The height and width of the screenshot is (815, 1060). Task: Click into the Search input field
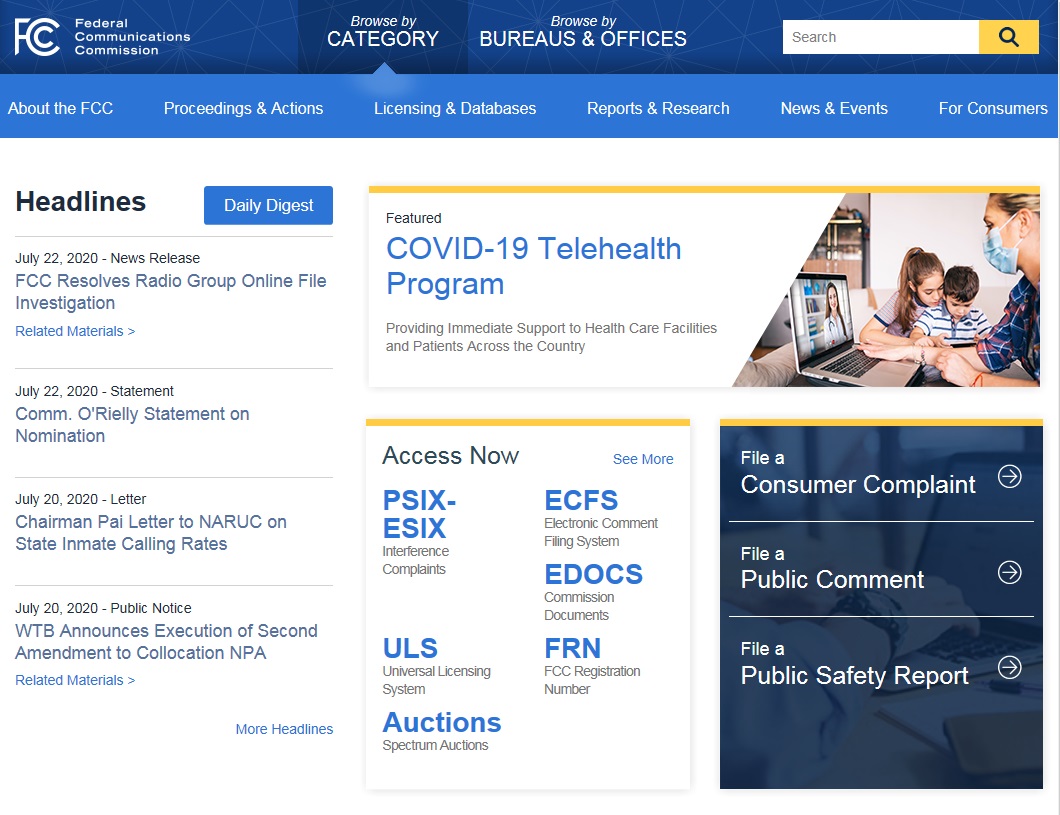tap(881, 36)
